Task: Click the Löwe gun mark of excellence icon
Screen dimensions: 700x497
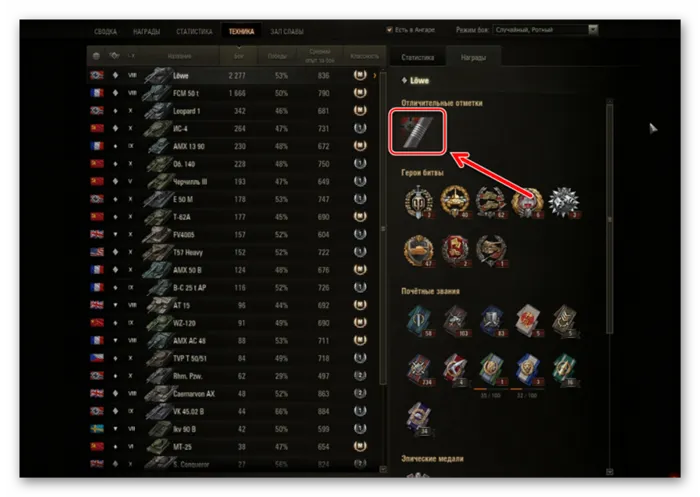Action: [x=417, y=132]
